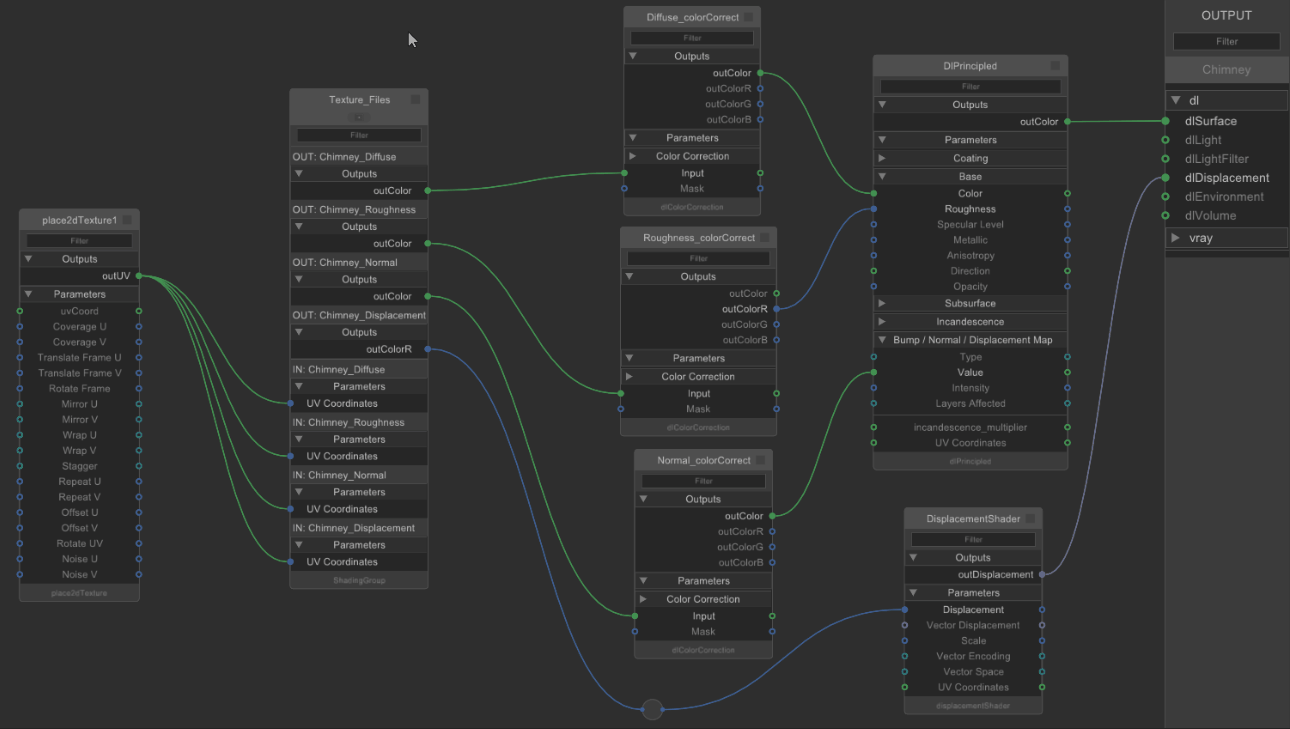1290x729 pixels.
Task: Click the Roughness input port on DlPrincipled
Action: [874, 209]
